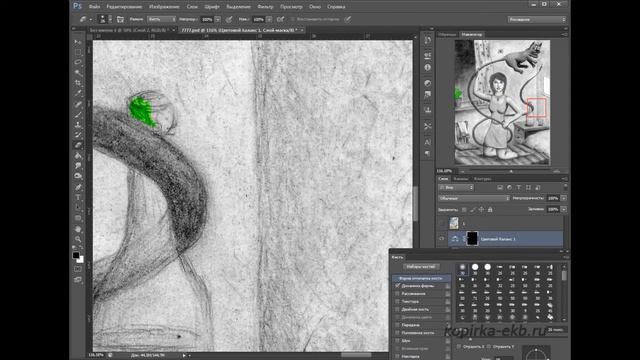The width and height of the screenshot is (640, 360).
Task: Click the Наборы кистей button
Action: click(421, 267)
